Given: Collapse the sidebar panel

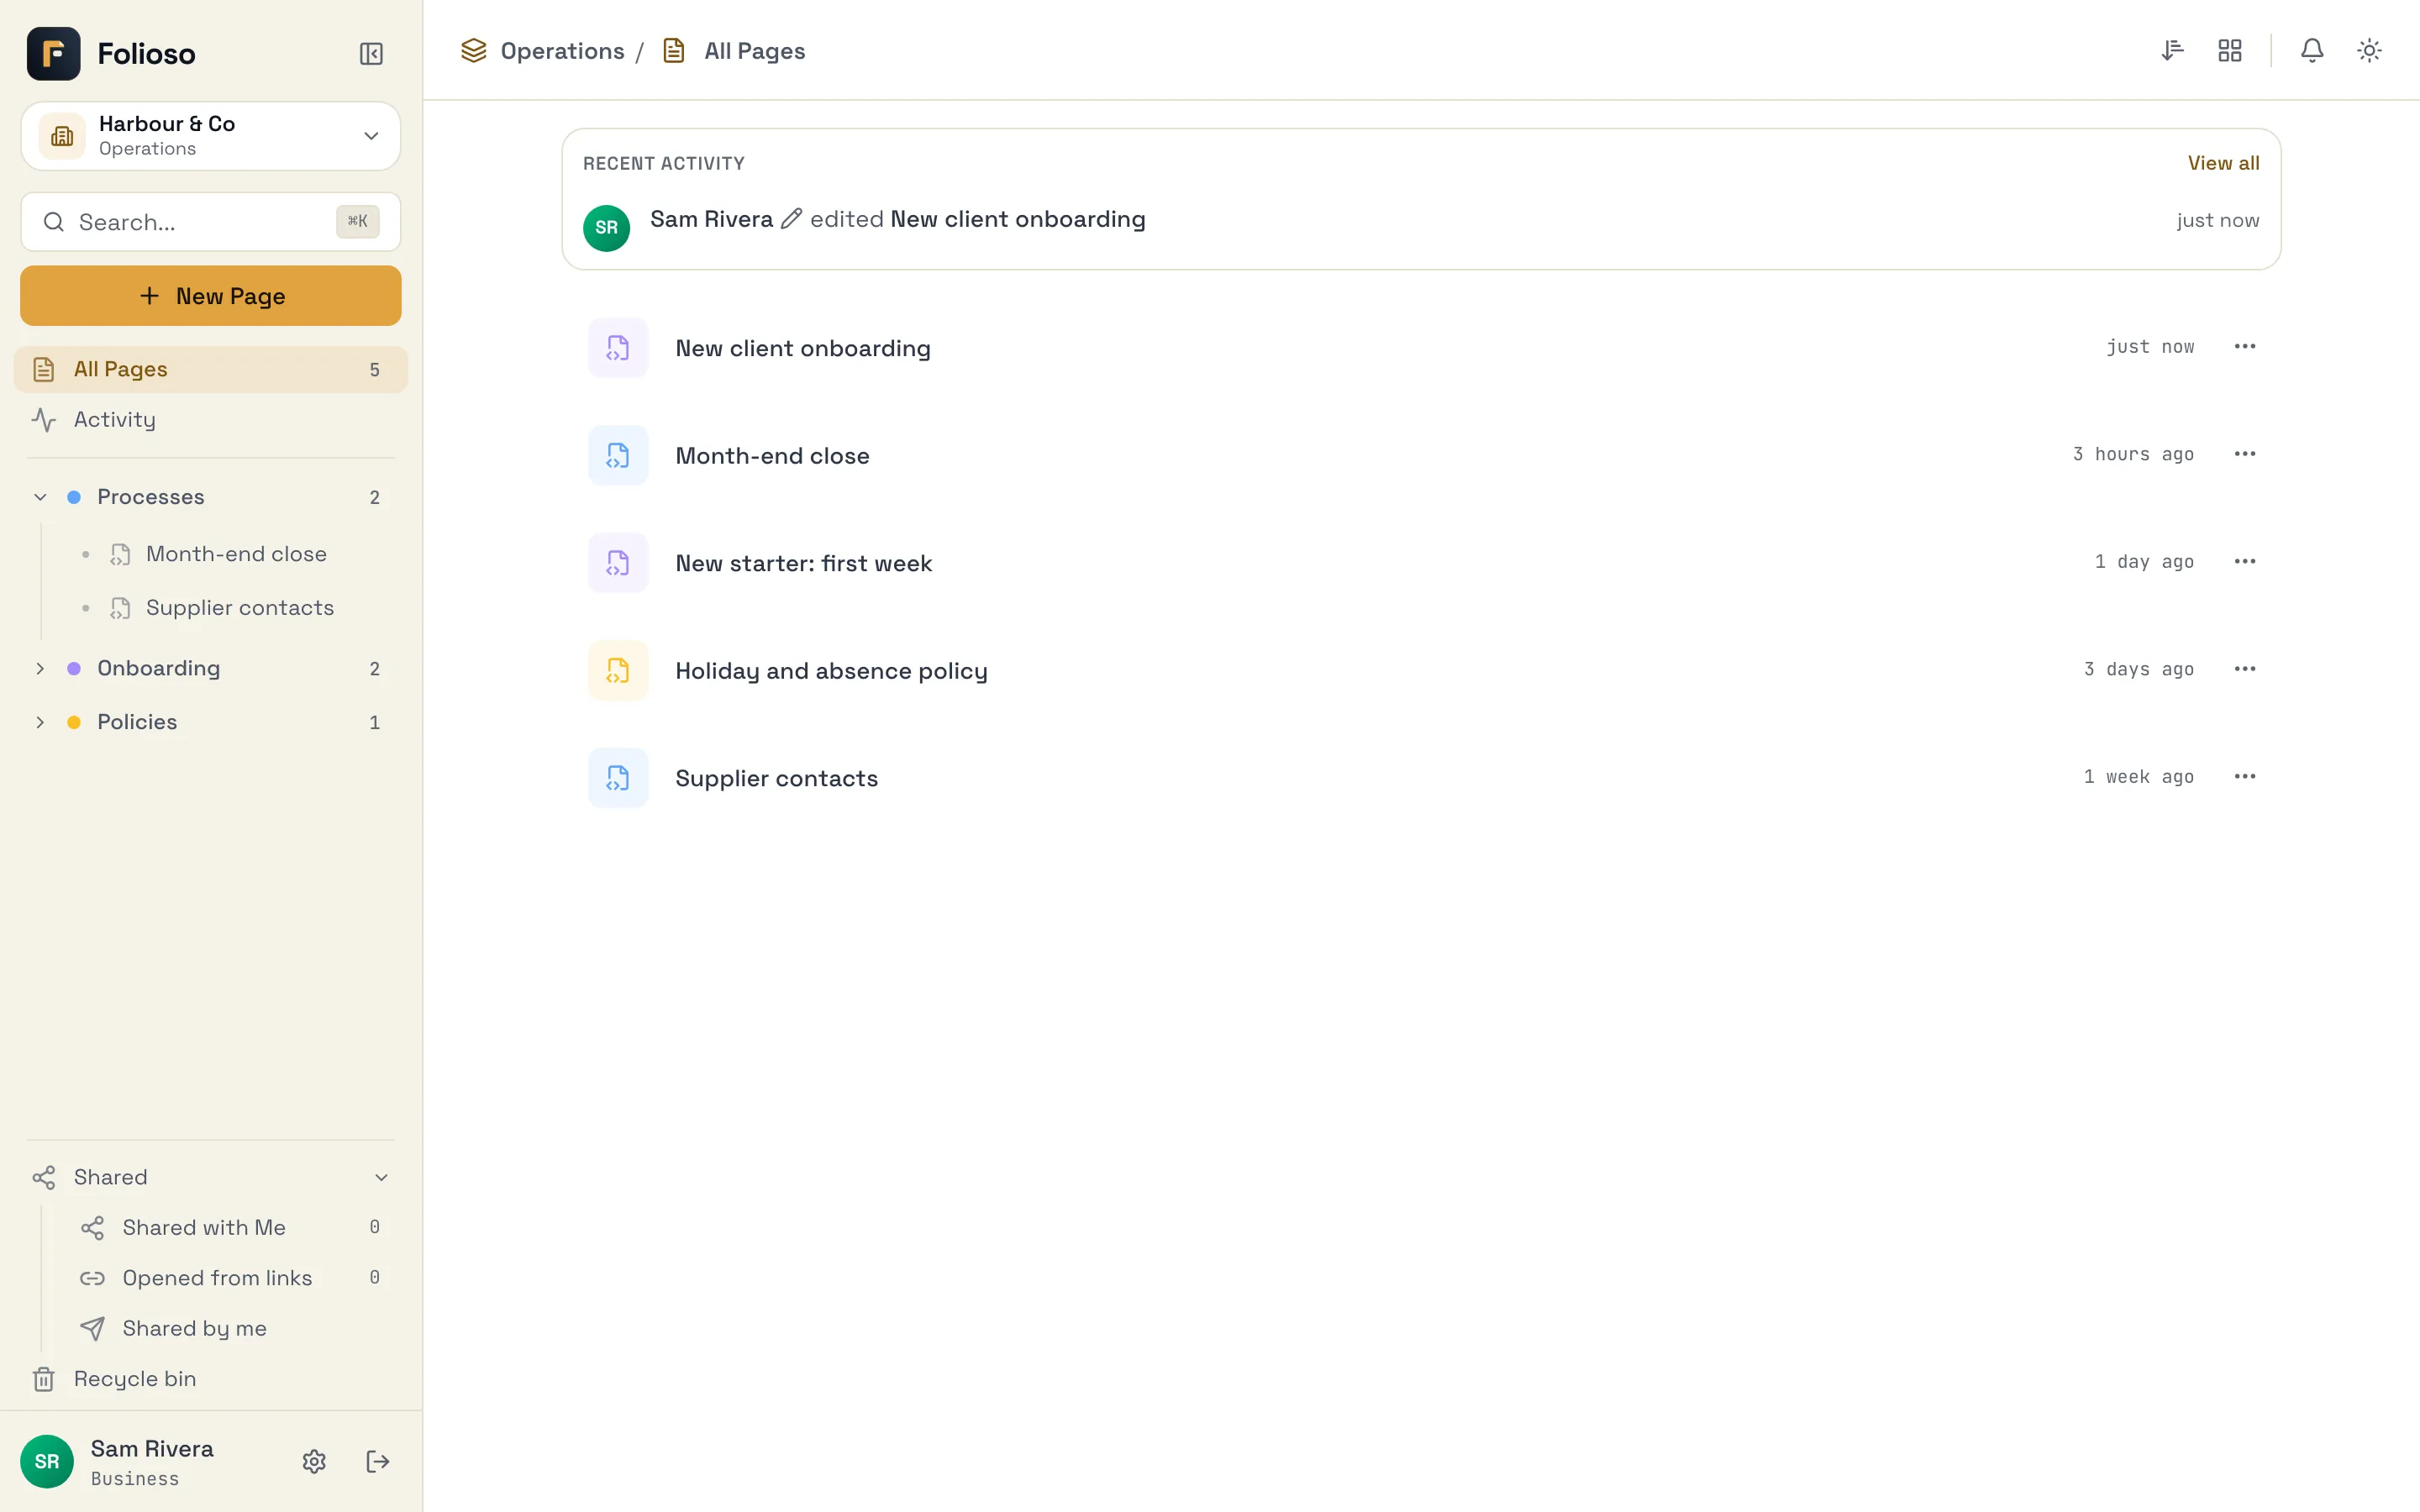Looking at the screenshot, I should 371,53.
